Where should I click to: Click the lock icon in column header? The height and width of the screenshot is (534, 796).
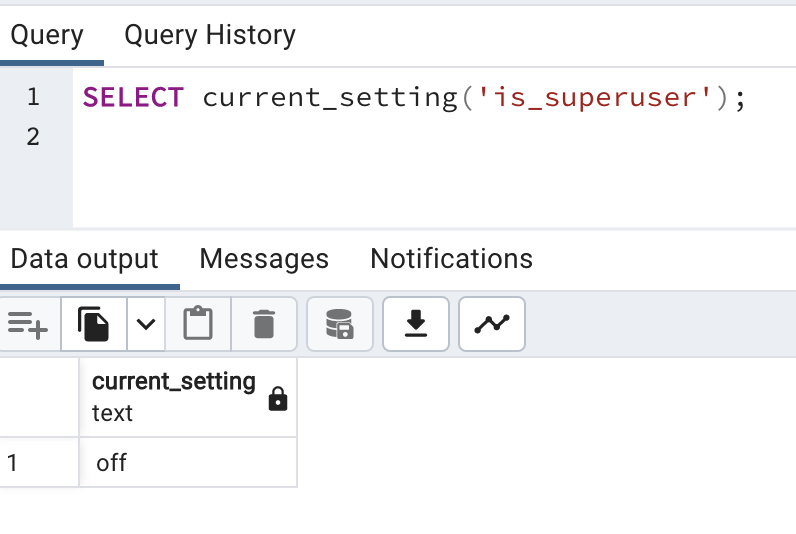[278, 400]
